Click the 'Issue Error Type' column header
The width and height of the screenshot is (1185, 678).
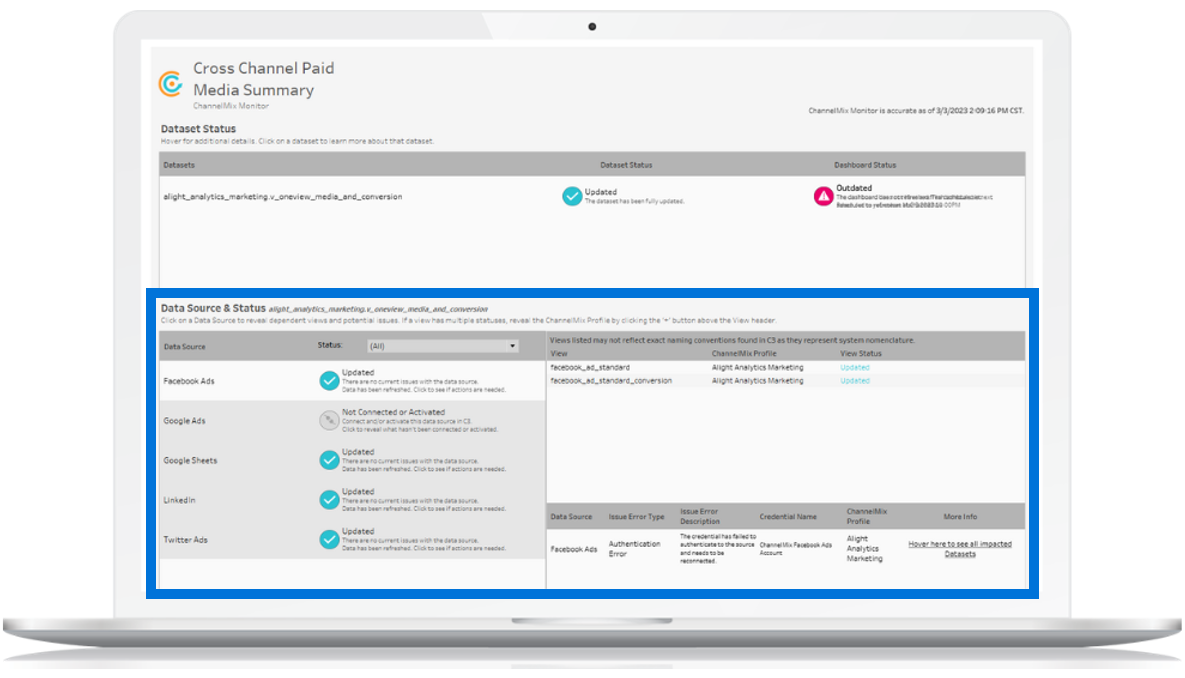pos(636,517)
